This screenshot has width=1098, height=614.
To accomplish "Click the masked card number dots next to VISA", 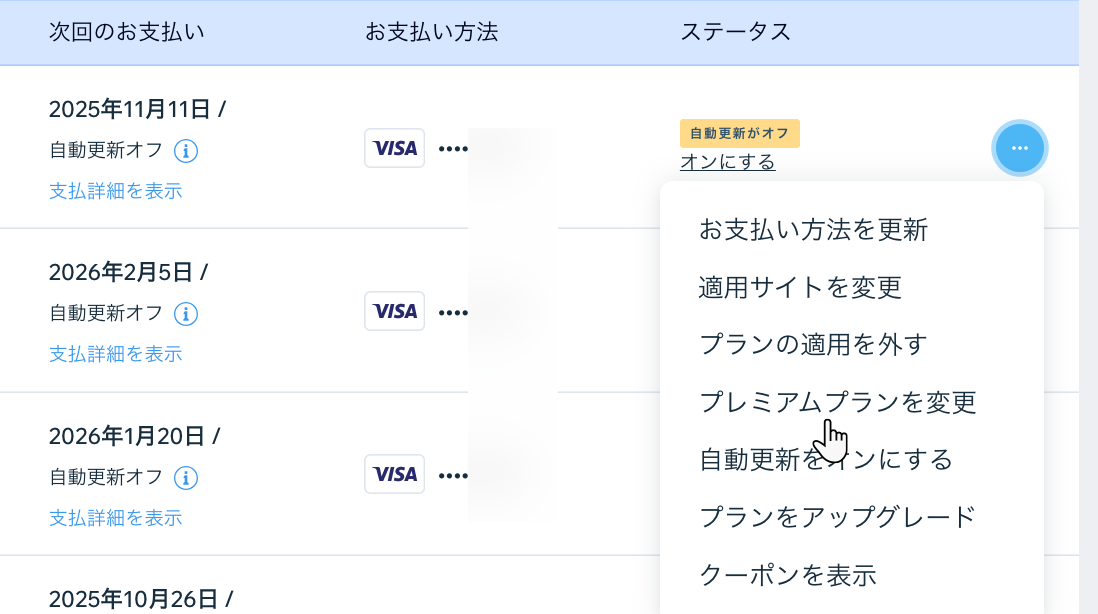I will coord(452,147).
